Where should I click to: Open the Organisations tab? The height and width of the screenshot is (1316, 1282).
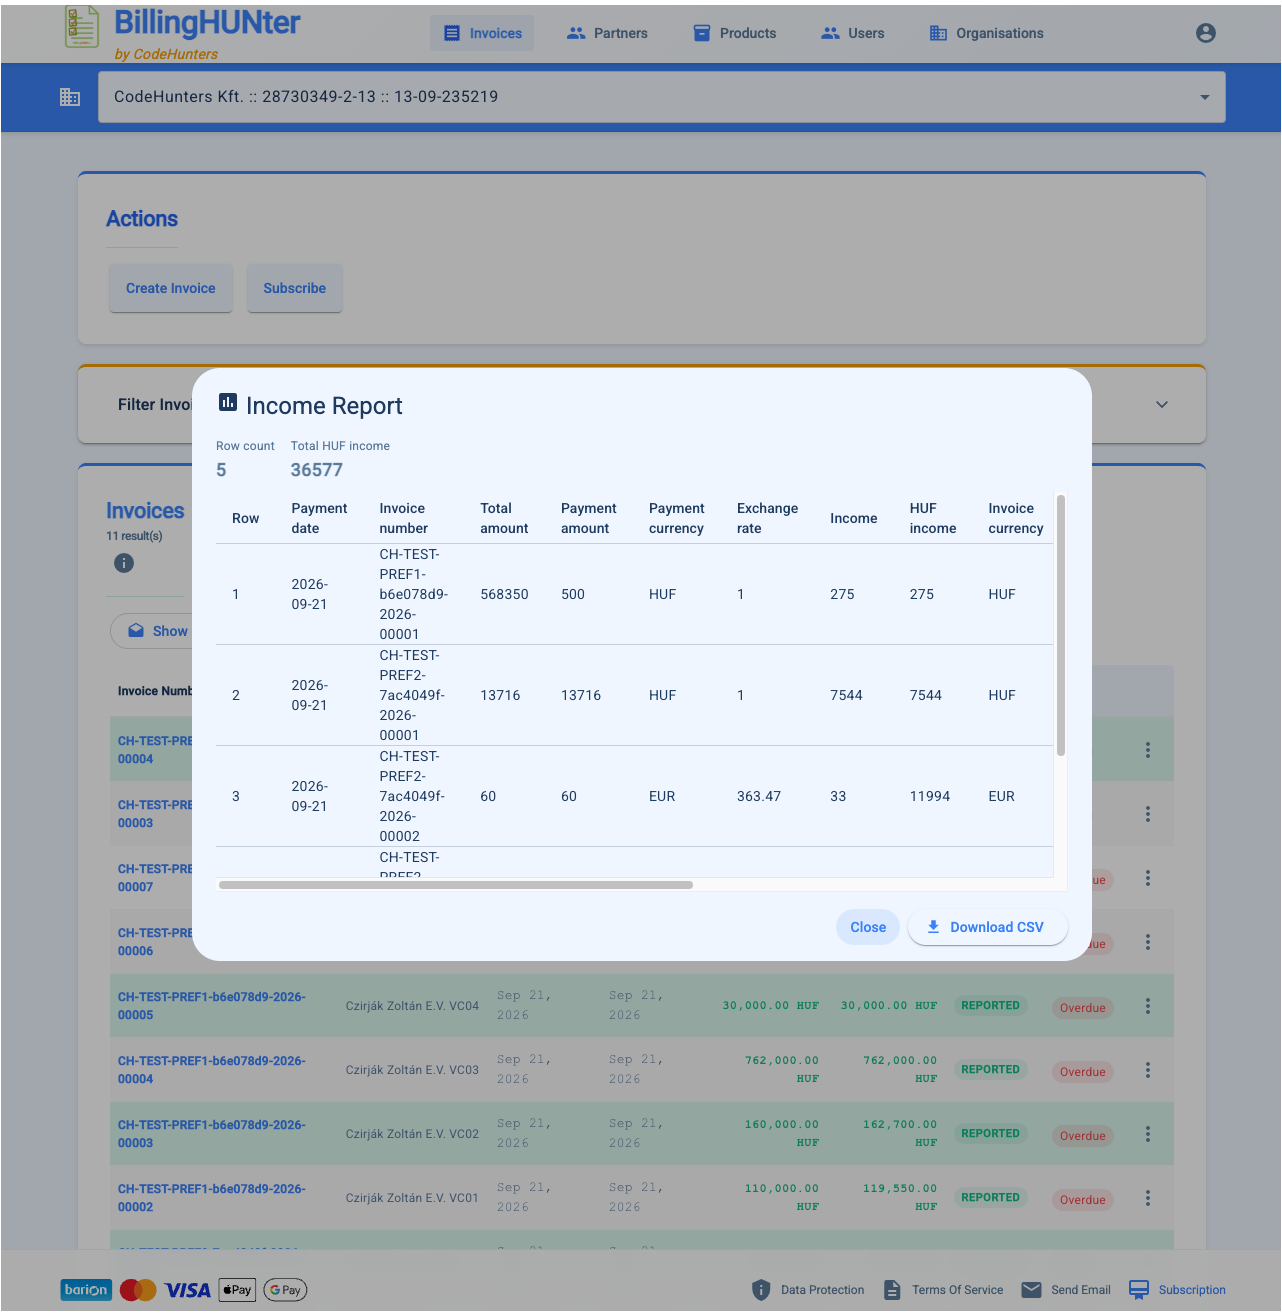986,33
